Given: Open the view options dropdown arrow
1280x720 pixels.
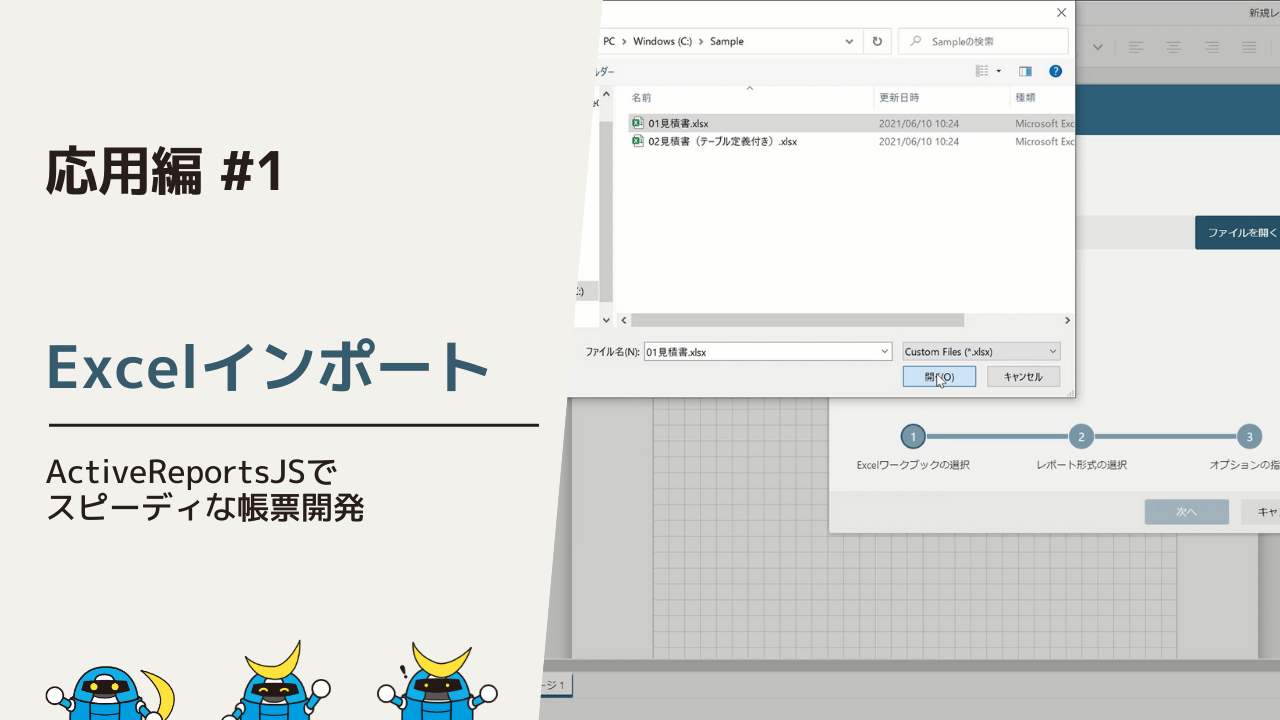Looking at the screenshot, I should (x=998, y=71).
